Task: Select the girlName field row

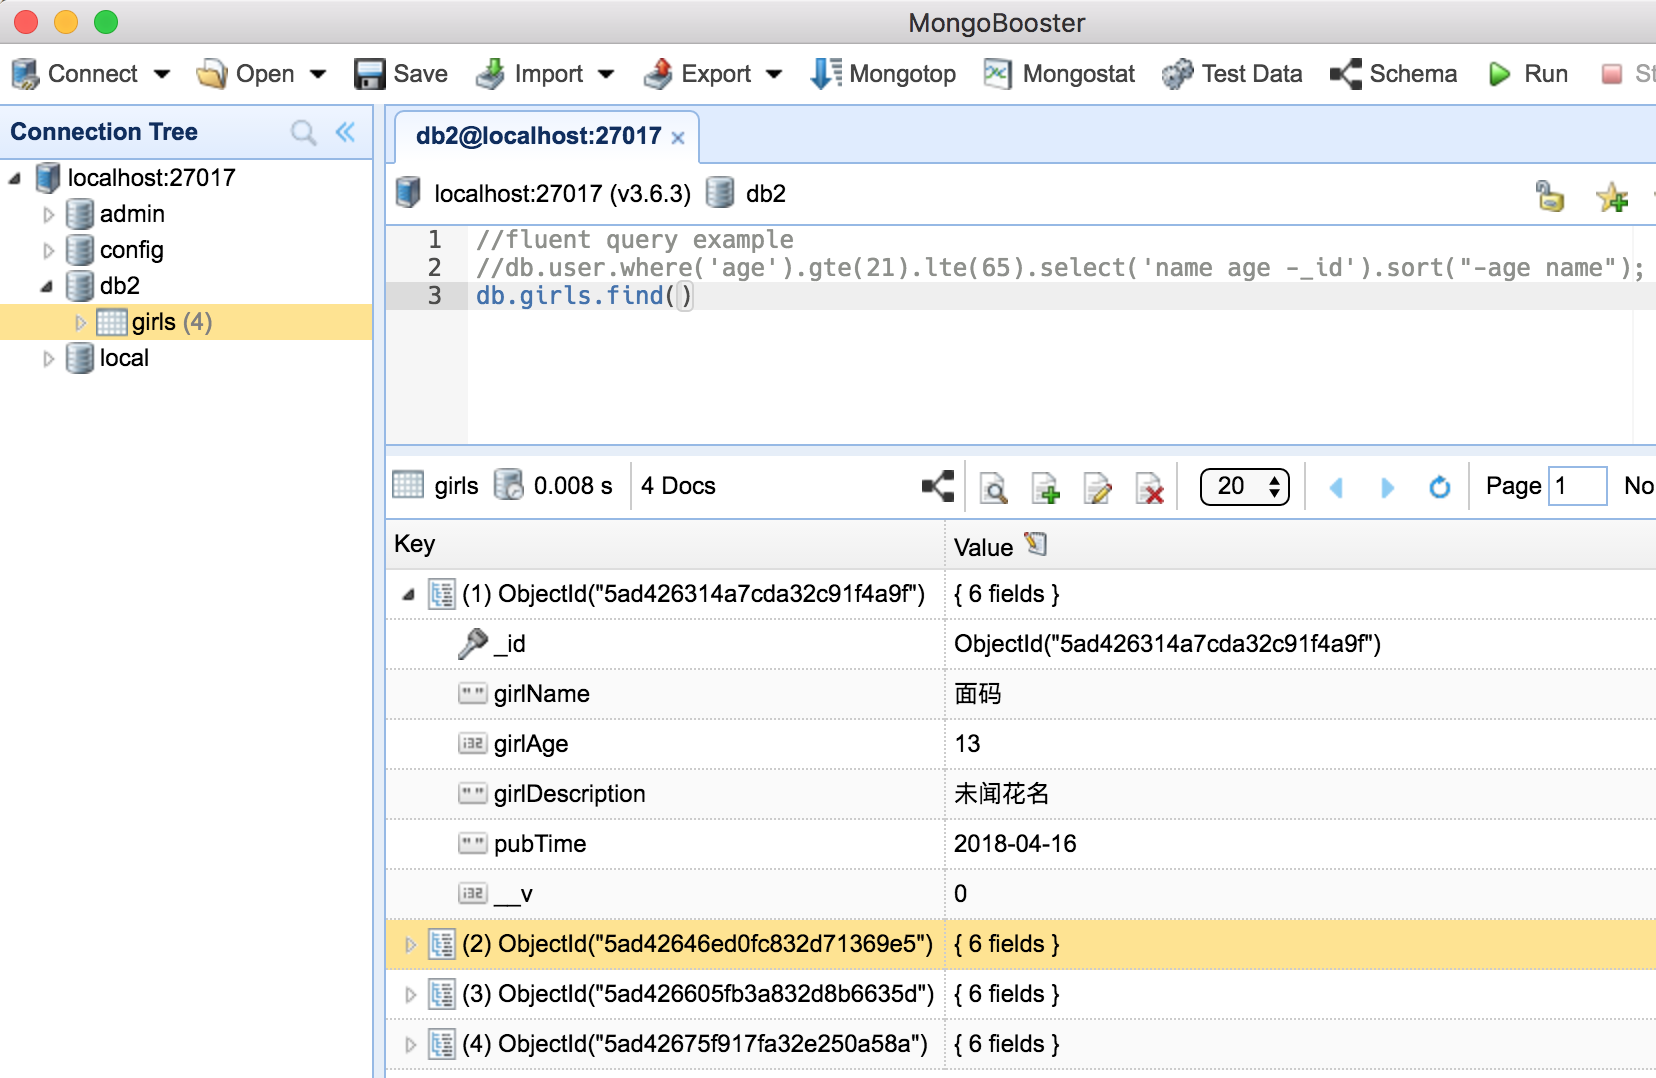Action: [x=1021, y=694]
